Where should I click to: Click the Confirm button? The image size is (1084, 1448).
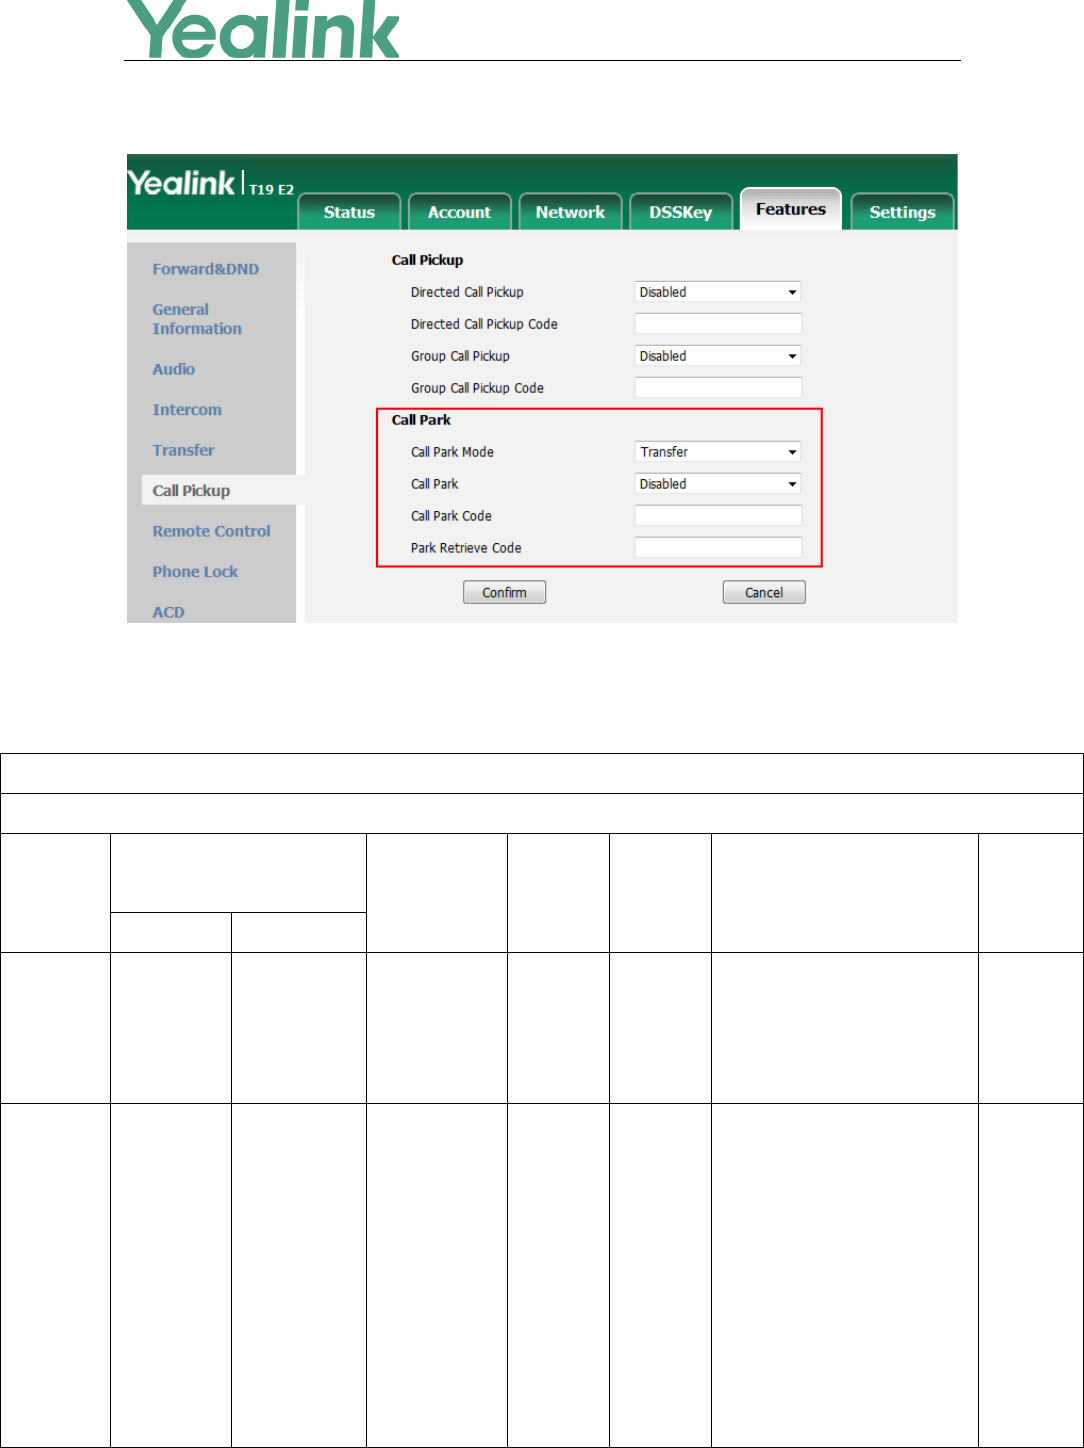click(x=504, y=593)
